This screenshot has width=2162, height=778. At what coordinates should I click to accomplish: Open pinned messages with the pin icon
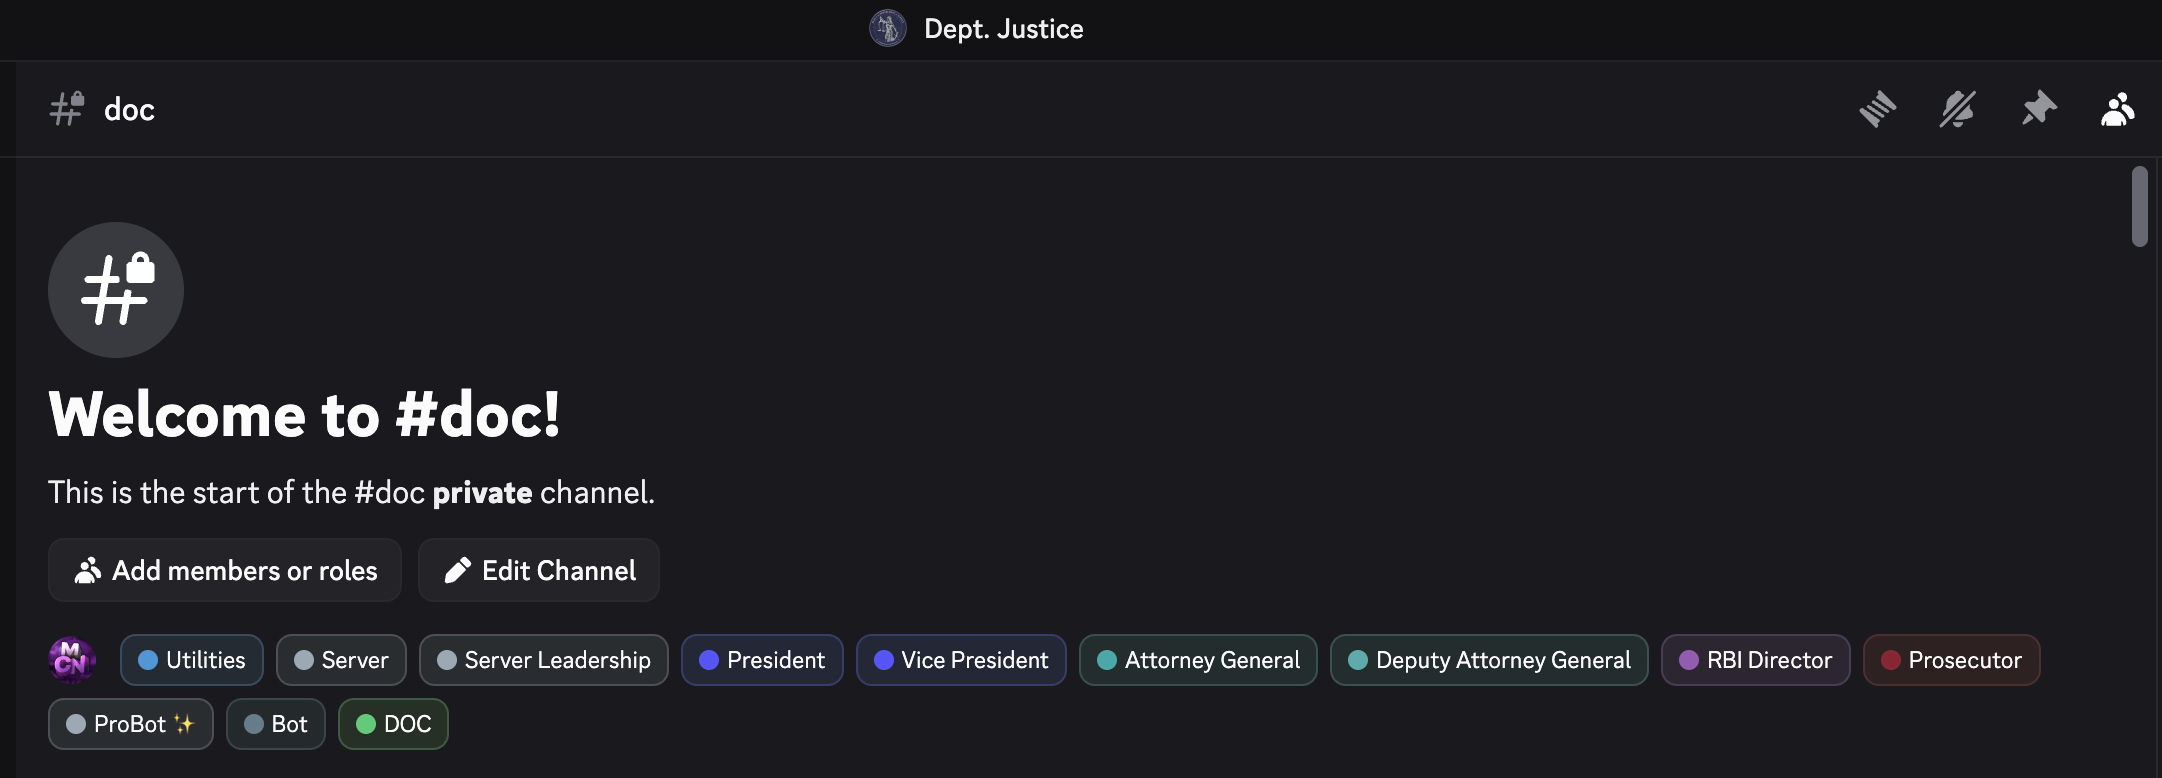(2039, 109)
